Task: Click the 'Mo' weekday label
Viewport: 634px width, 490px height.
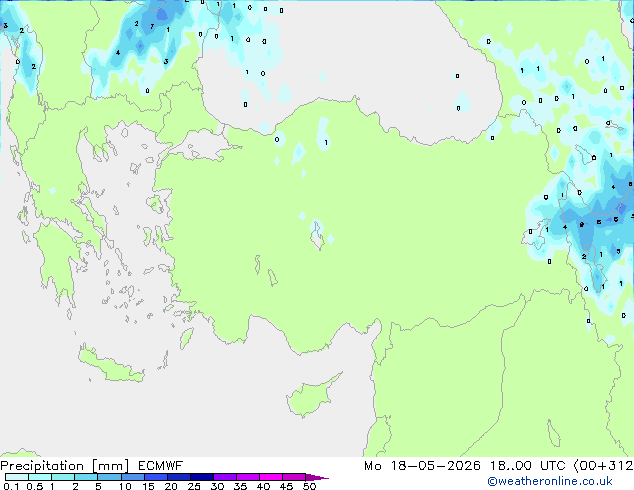Action: [372, 466]
